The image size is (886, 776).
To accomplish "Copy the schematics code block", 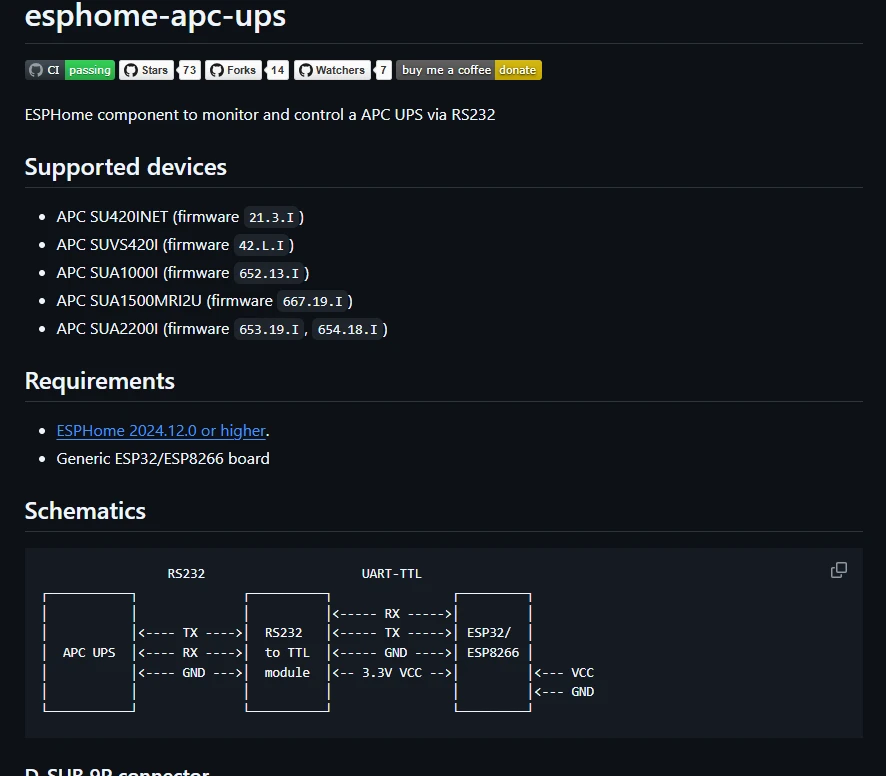I will tap(839, 570).
